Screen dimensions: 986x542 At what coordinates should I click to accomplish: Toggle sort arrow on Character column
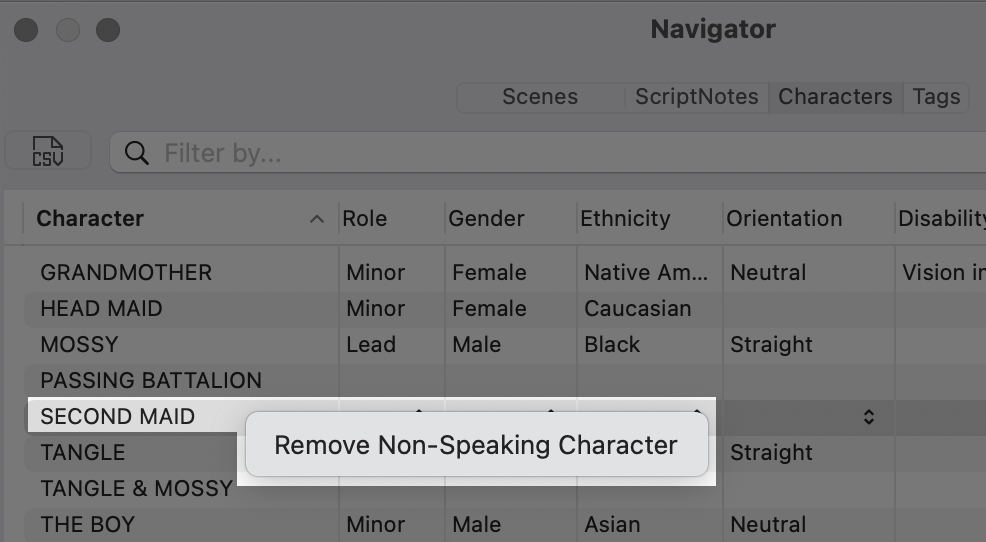coord(317,219)
